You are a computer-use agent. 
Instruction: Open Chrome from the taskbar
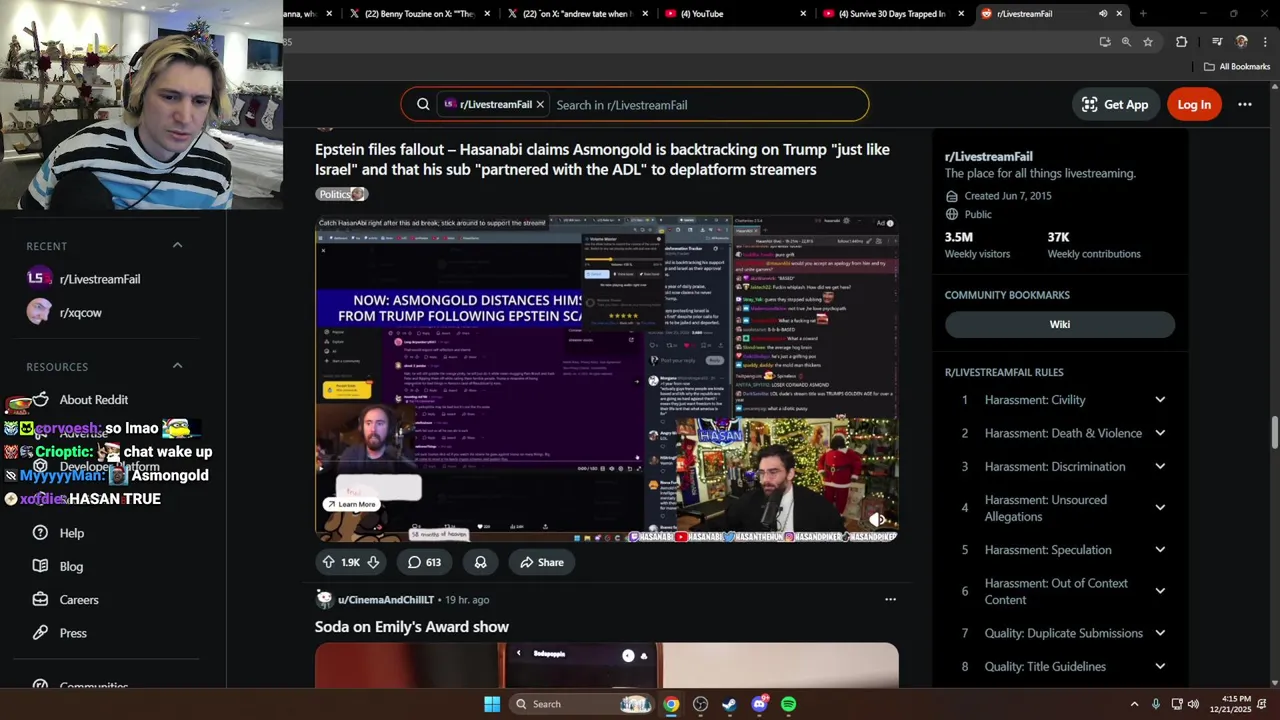click(671, 704)
